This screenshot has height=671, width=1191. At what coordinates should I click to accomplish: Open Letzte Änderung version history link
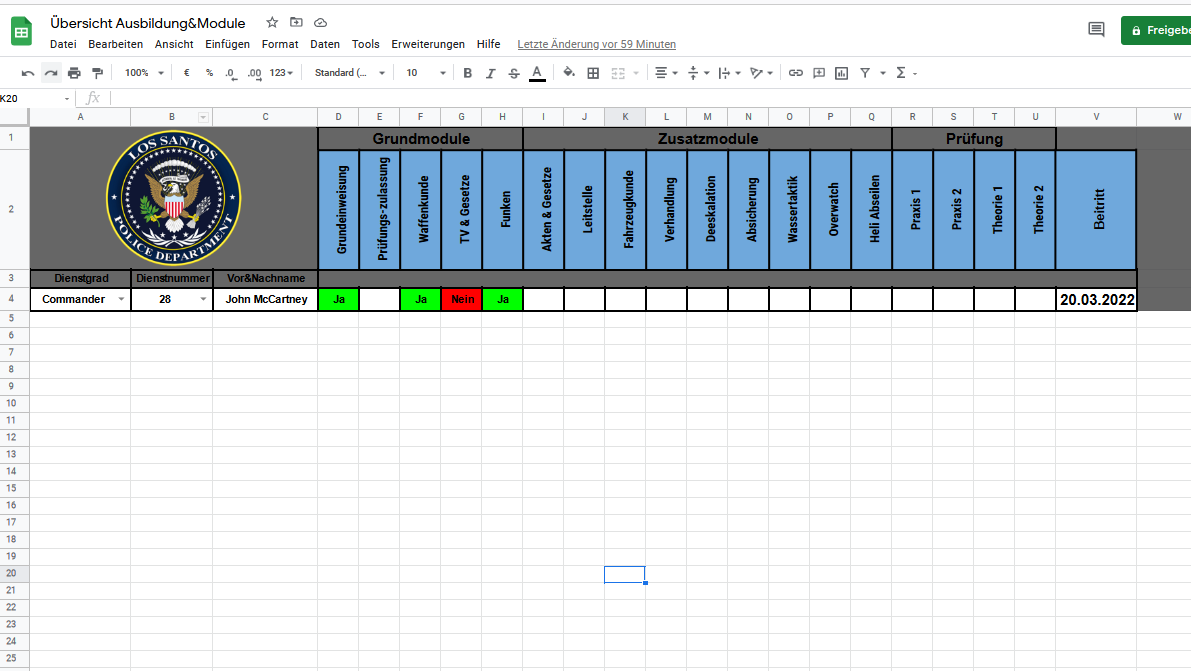(x=596, y=44)
